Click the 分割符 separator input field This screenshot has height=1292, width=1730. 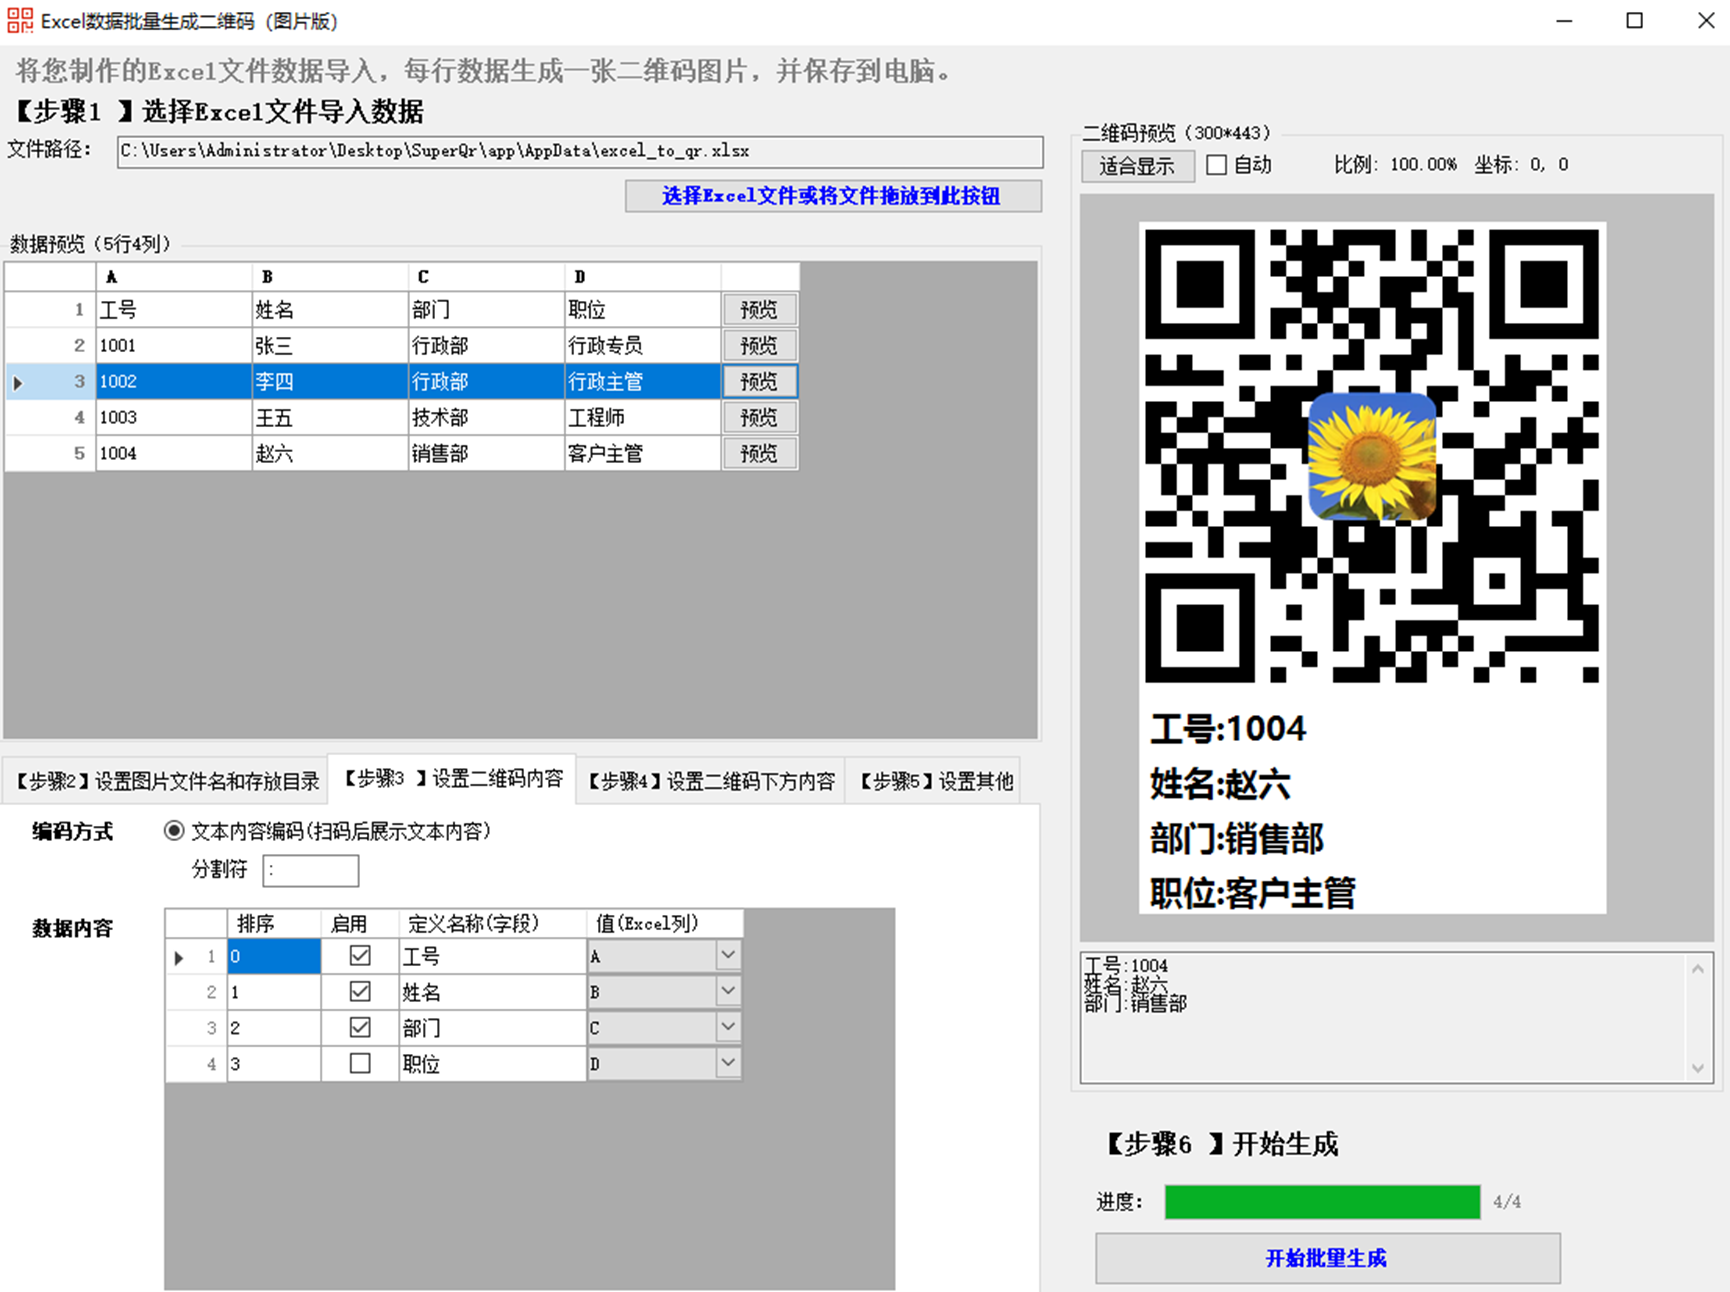pyautogui.click(x=311, y=870)
